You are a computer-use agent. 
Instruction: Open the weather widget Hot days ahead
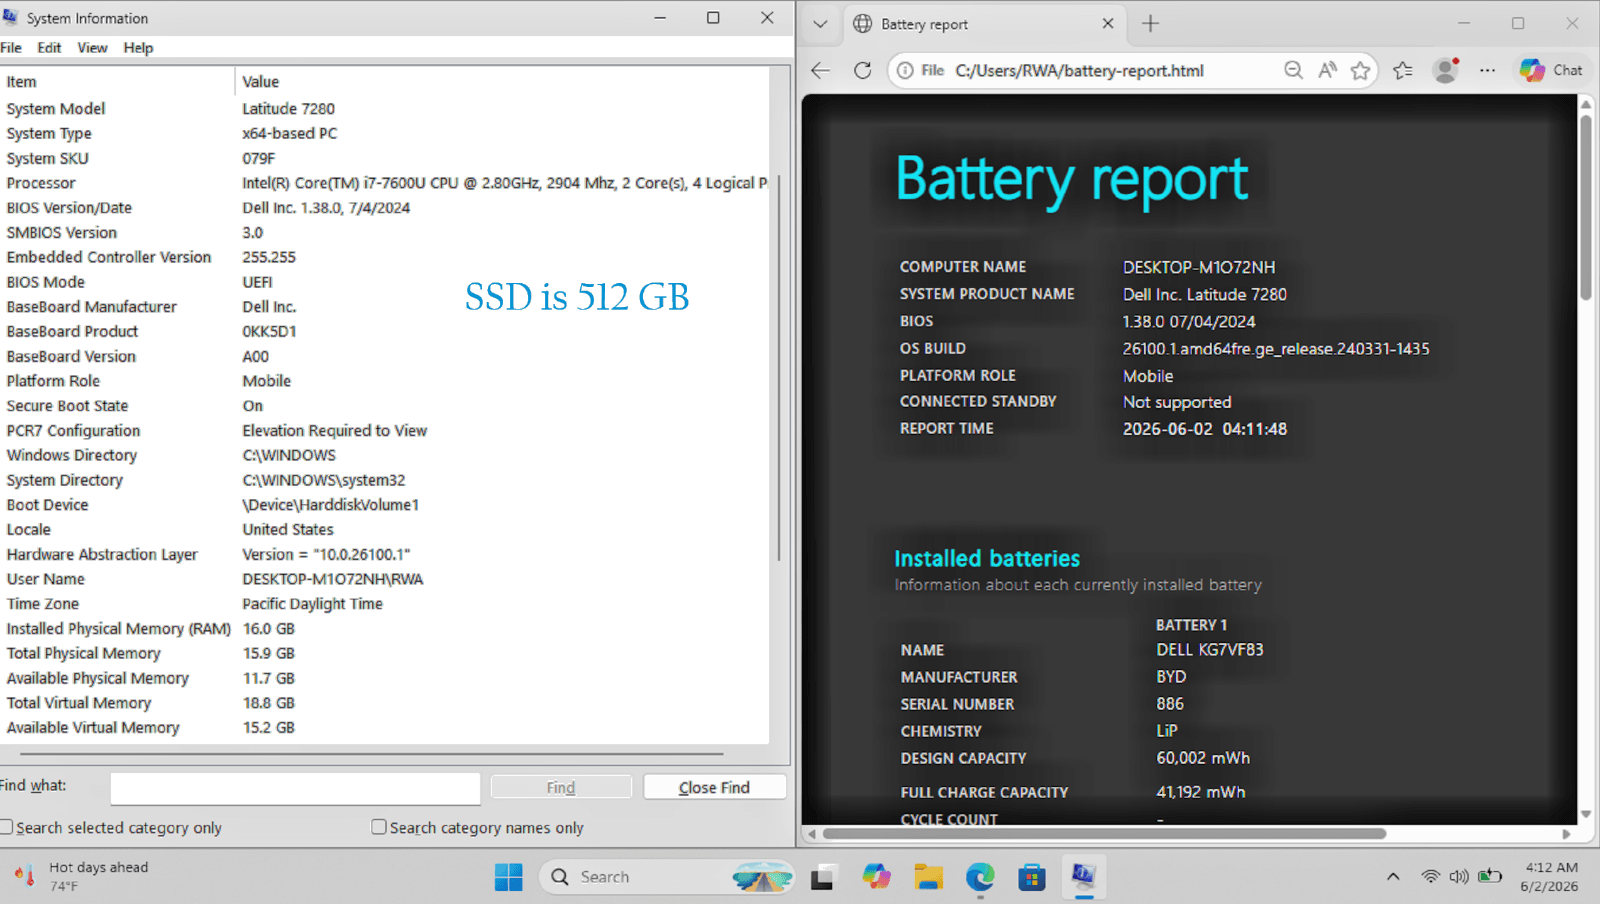82,877
